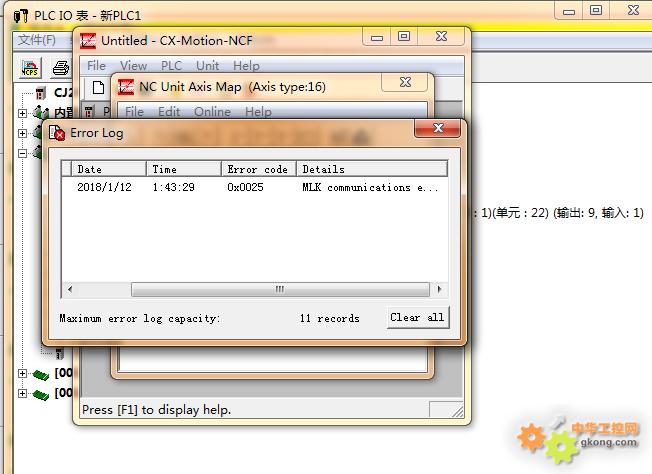This screenshot has height=474, width=652.
Task: Select the 0x0025 error code cell
Action: tap(245, 187)
